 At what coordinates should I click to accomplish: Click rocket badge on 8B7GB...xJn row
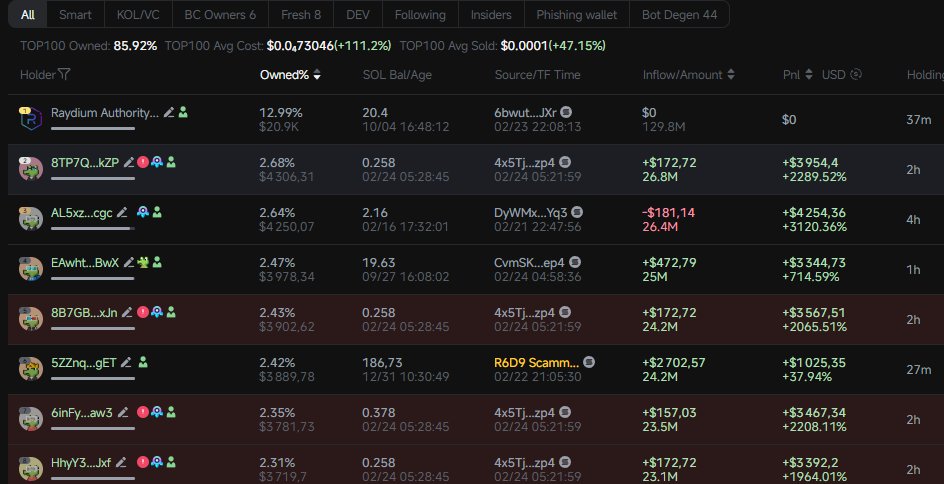157,312
